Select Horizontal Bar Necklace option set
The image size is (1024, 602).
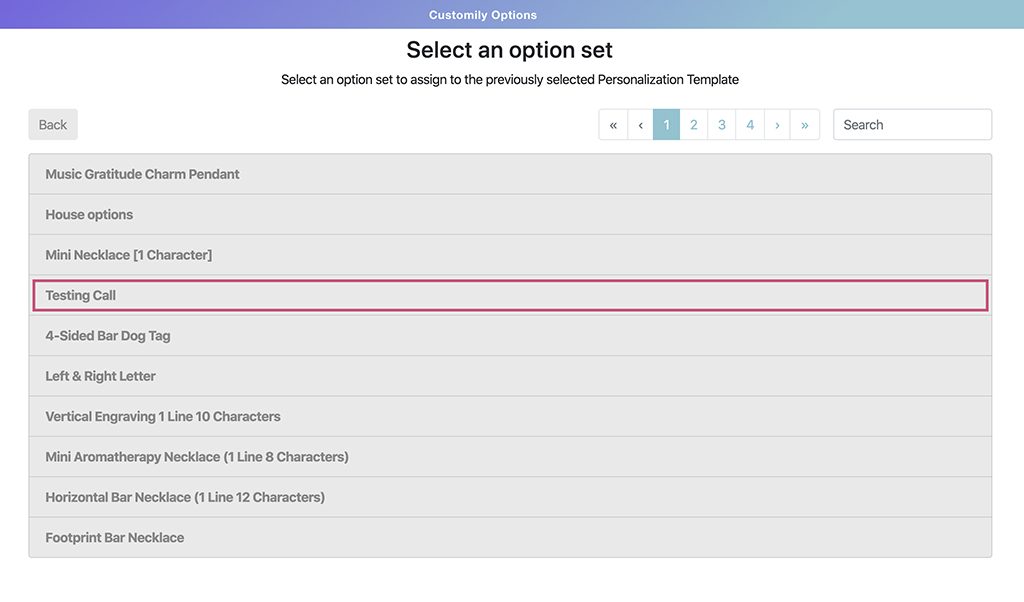pyautogui.click(x=510, y=497)
